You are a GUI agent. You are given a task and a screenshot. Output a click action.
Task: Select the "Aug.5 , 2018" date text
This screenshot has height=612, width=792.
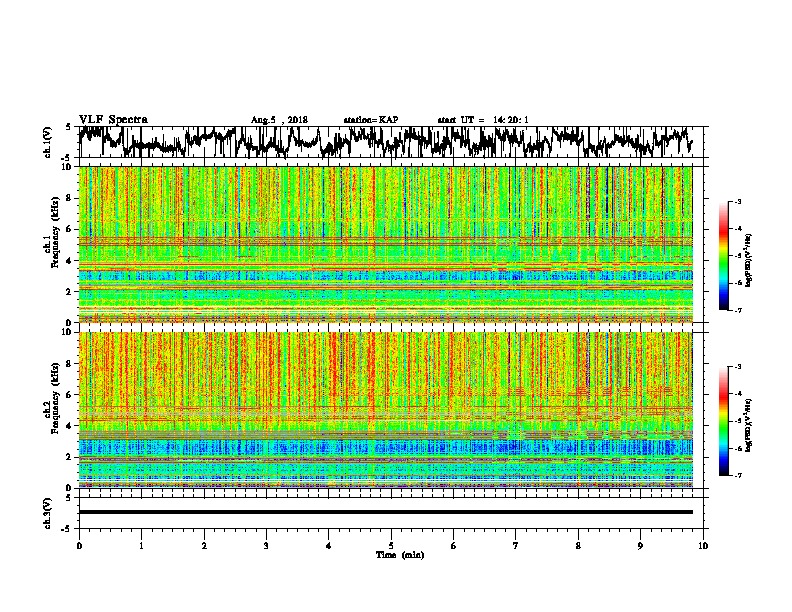(279, 120)
